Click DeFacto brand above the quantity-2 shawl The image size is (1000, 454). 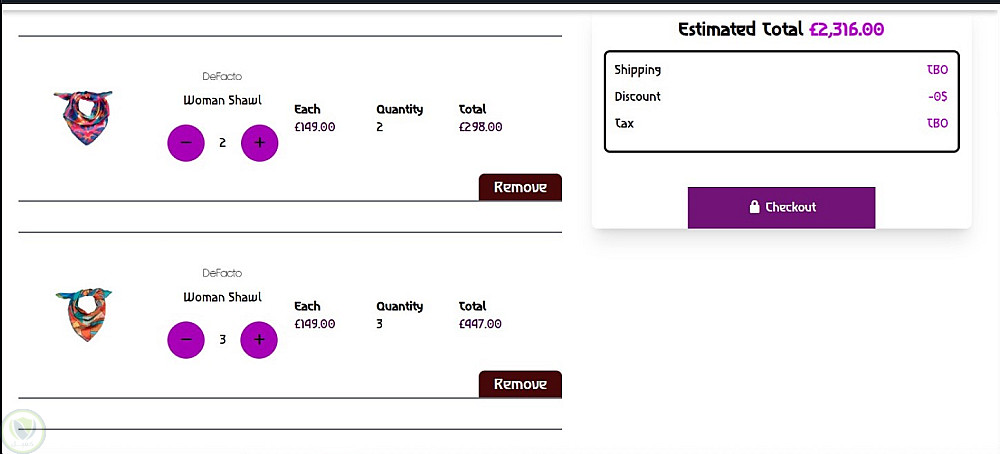tap(222, 76)
